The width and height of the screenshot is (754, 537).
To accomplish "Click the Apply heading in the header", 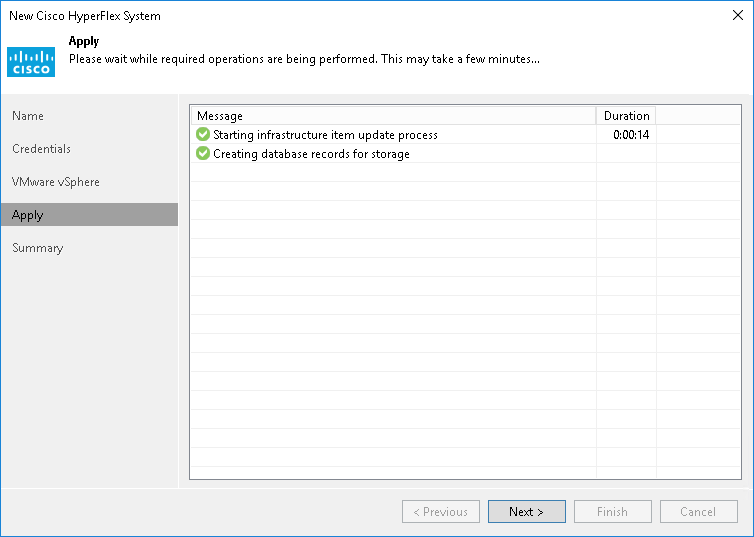I will tap(83, 42).
